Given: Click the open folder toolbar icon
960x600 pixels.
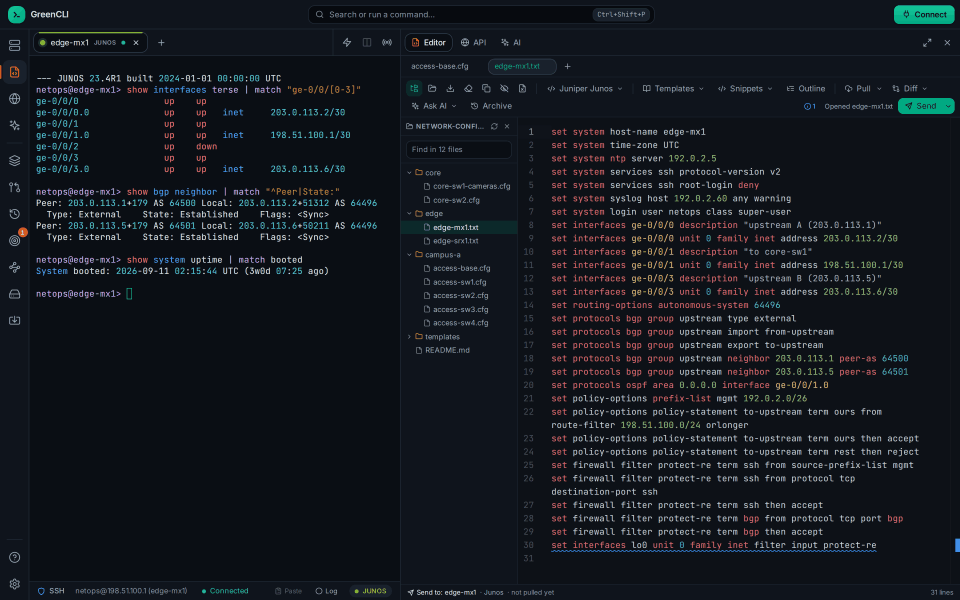Looking at the screenshot, I should pos(432,88).
